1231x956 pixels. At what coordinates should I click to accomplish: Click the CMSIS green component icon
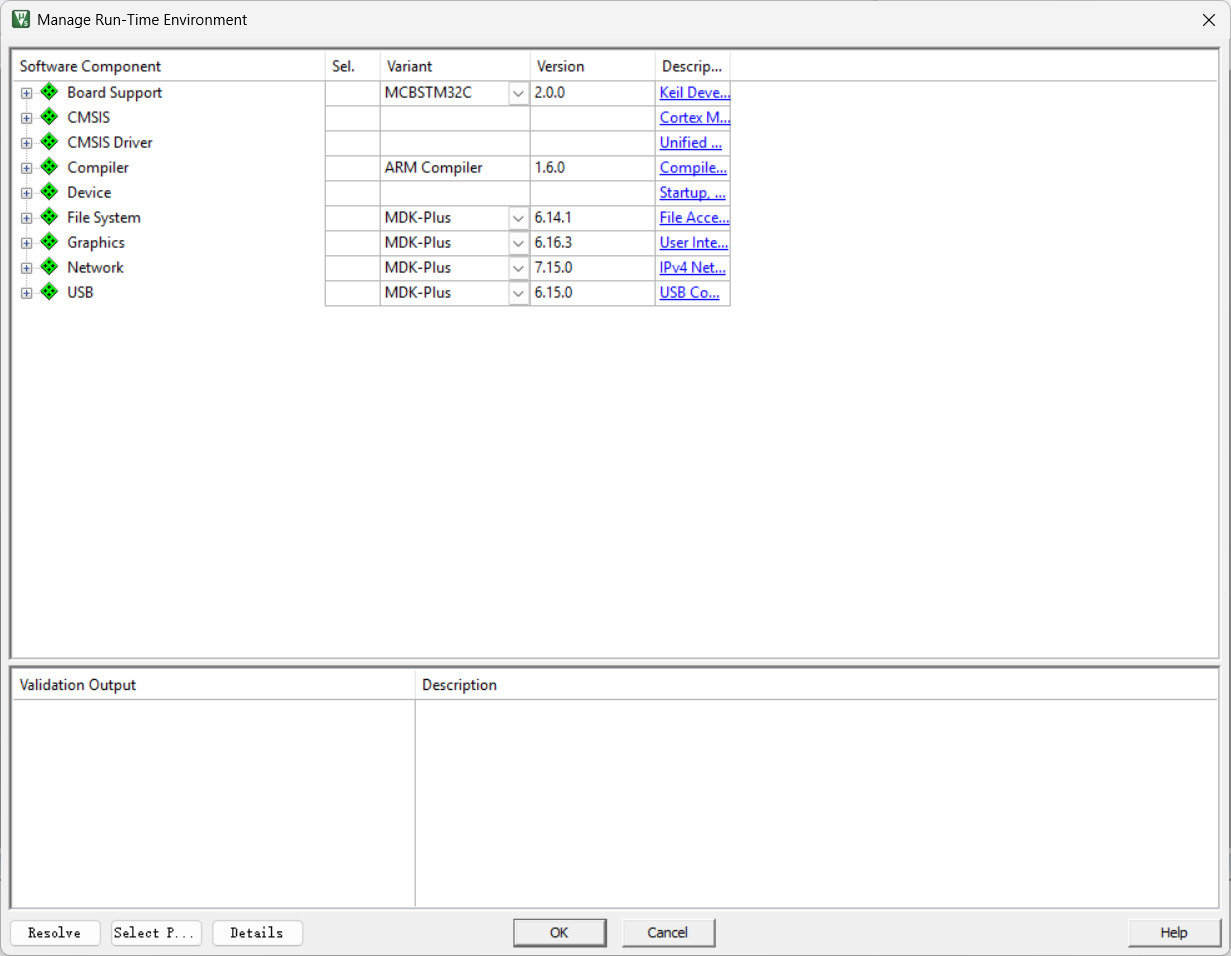tap(50, 117)
